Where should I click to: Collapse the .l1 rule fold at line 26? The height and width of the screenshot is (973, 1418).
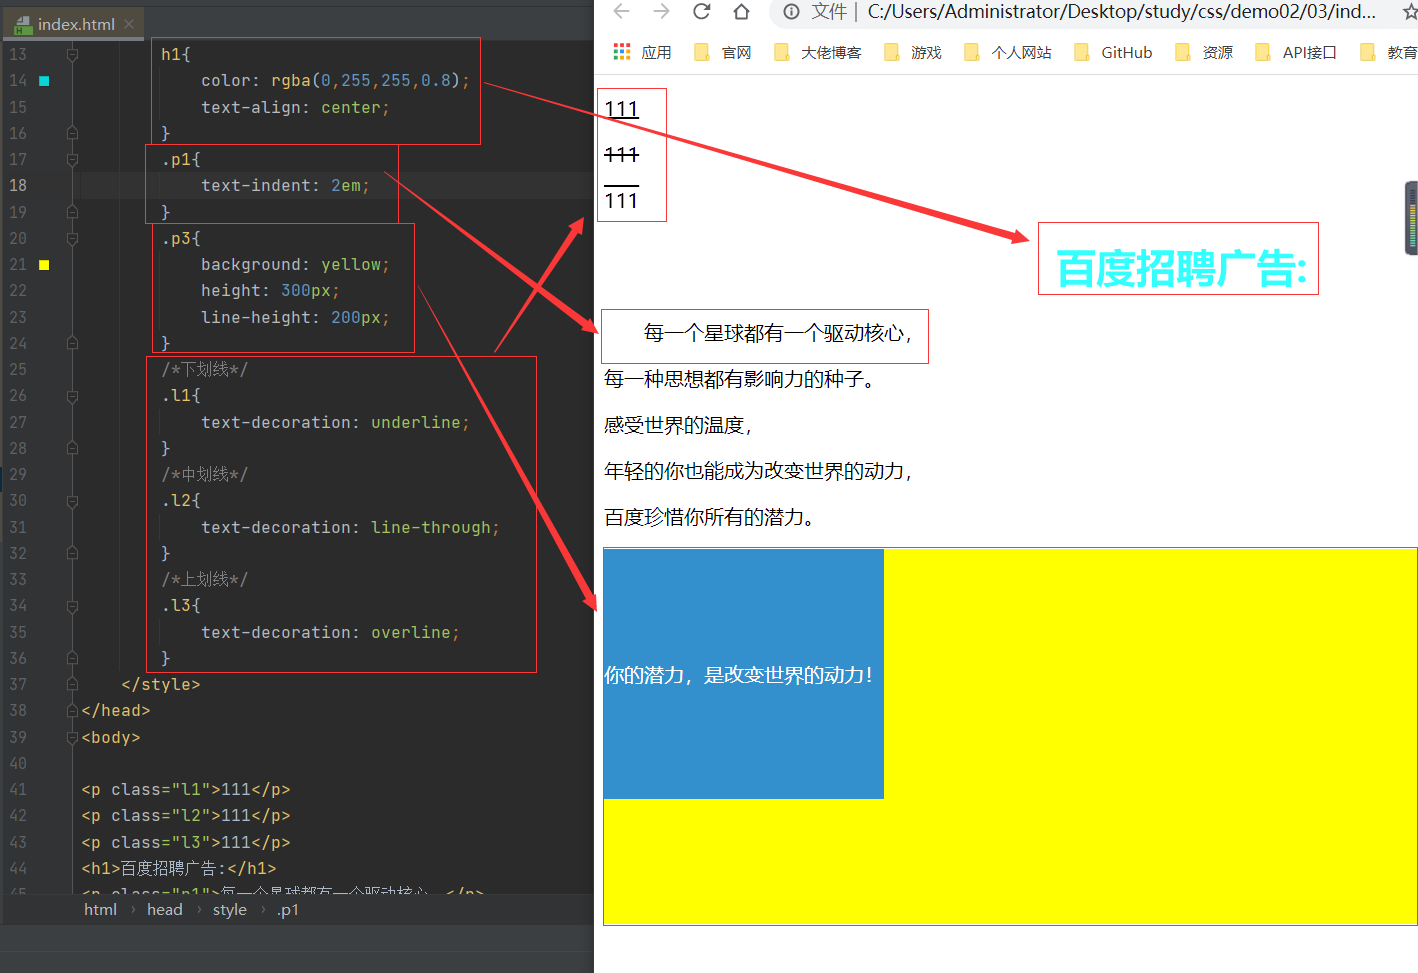click(x=72, y=396)
